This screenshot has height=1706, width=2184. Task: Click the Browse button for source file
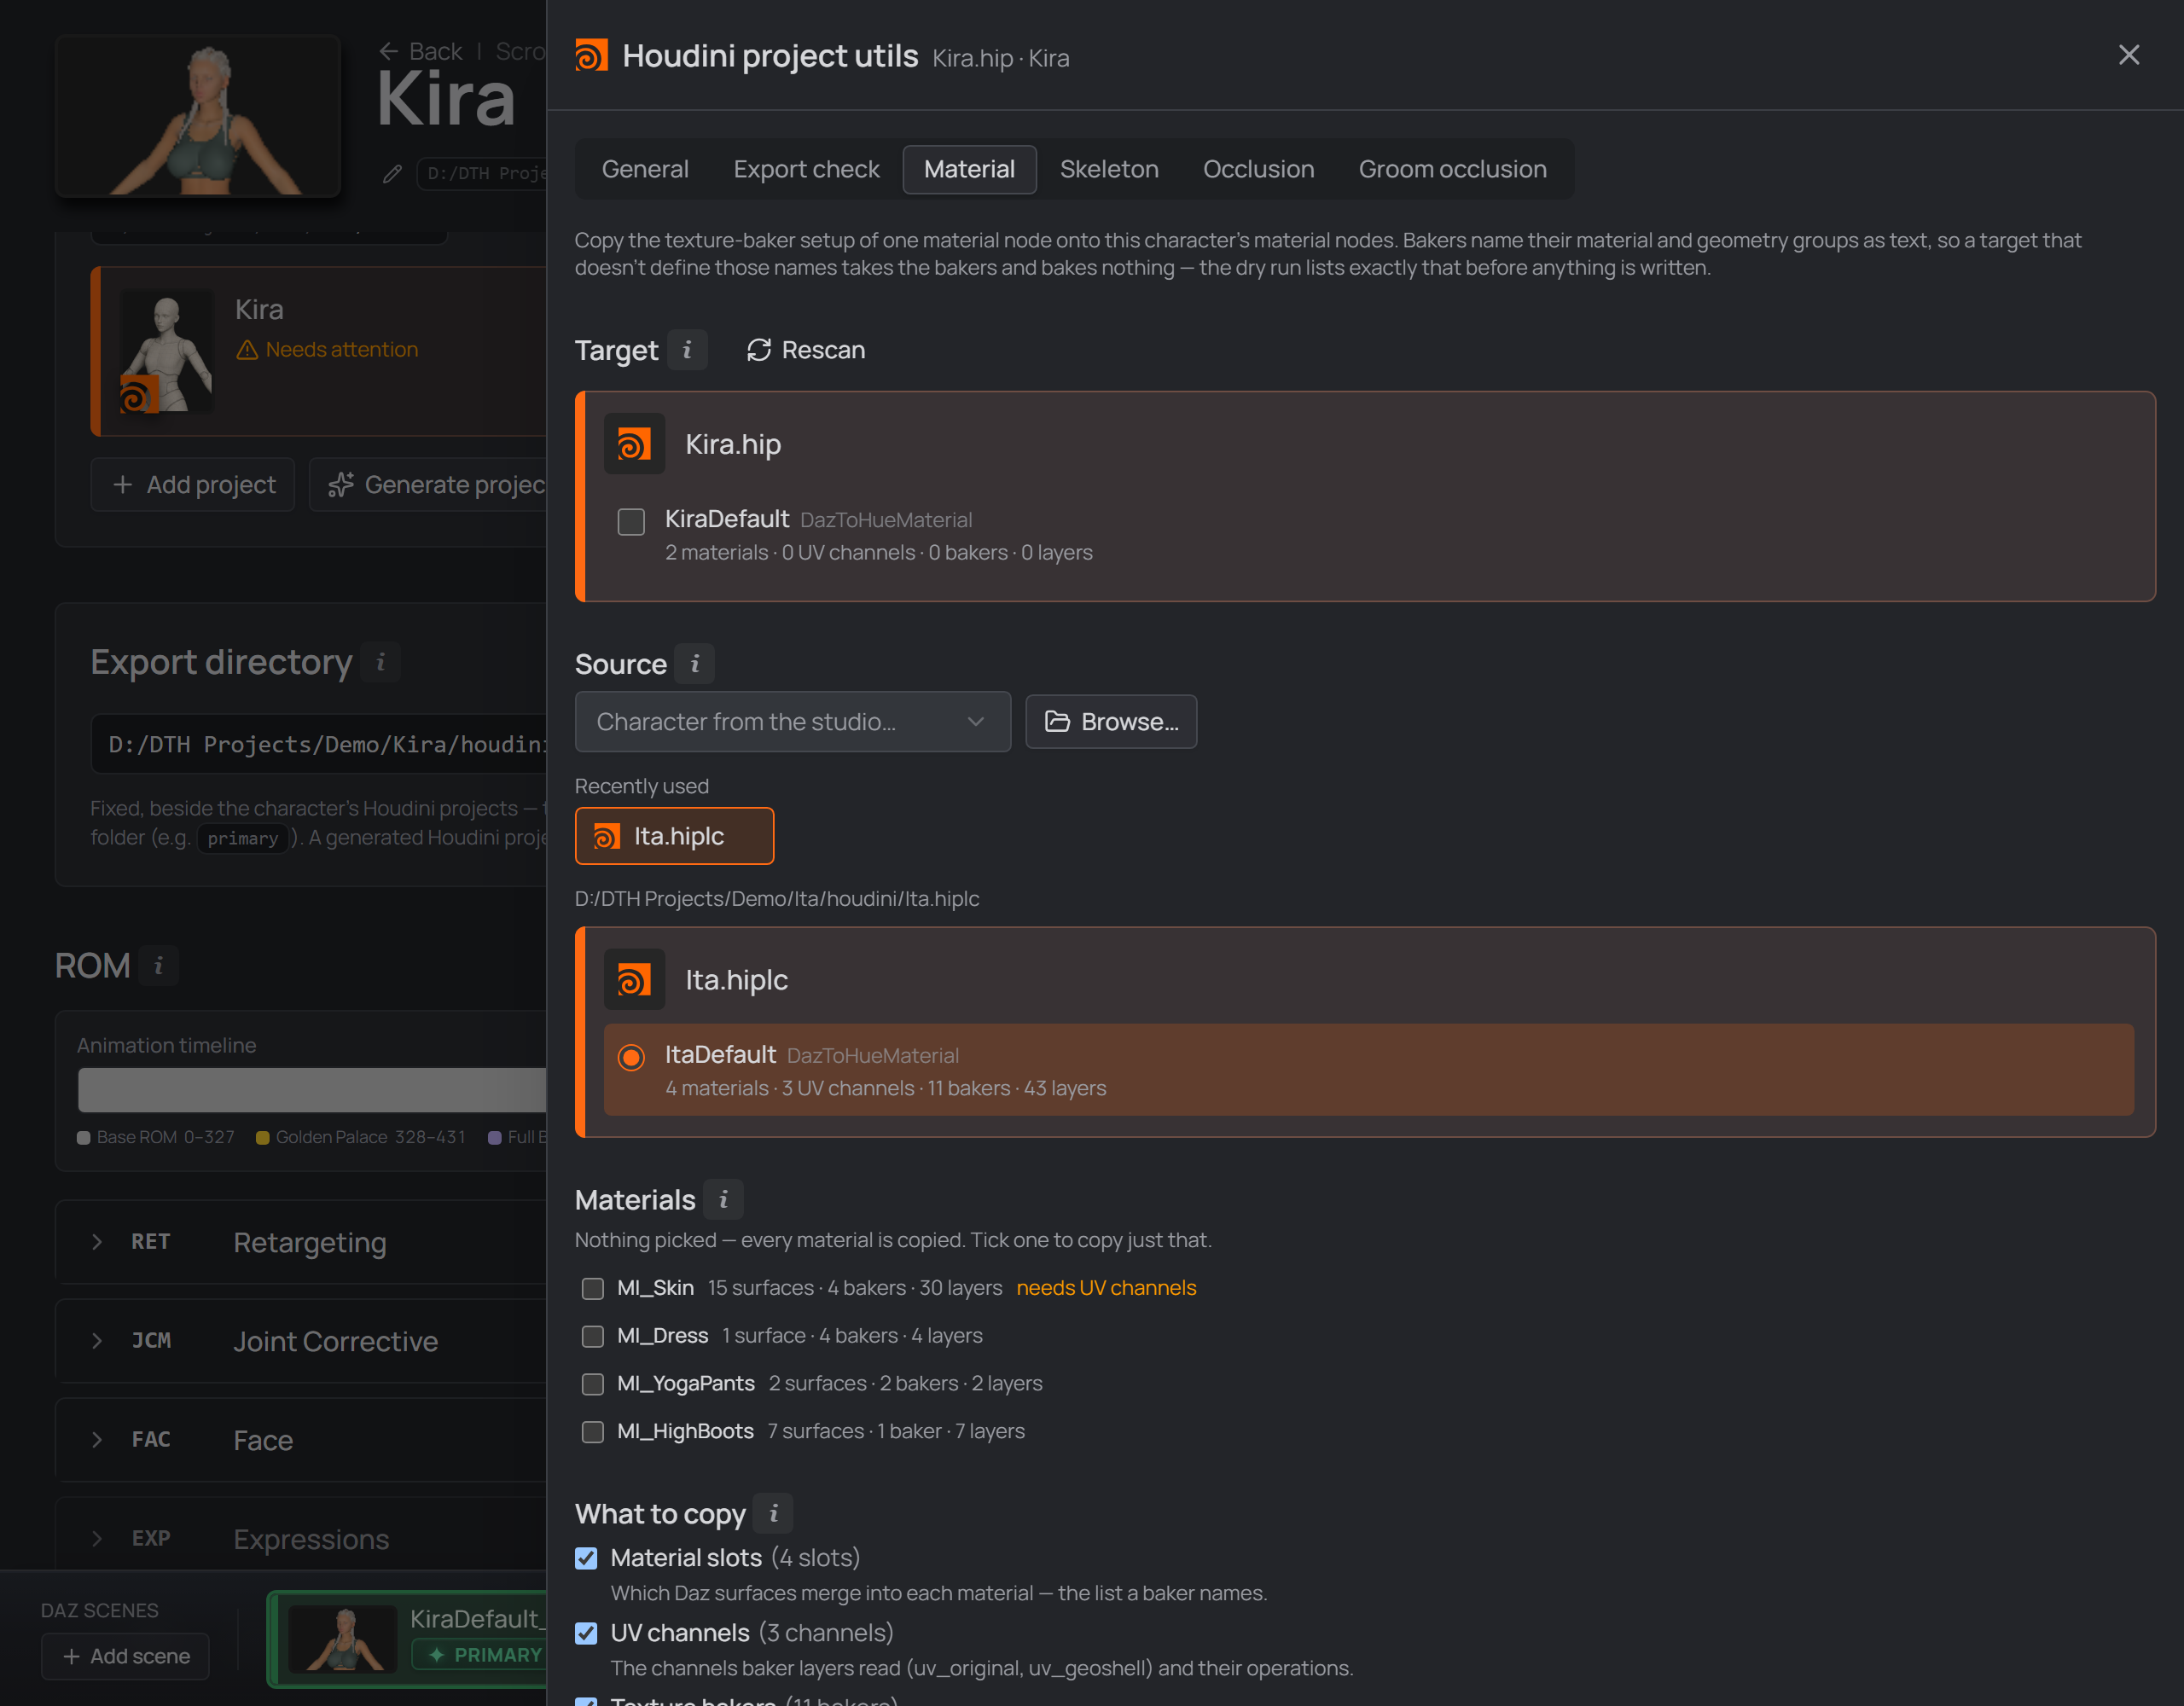point(1111,721)
